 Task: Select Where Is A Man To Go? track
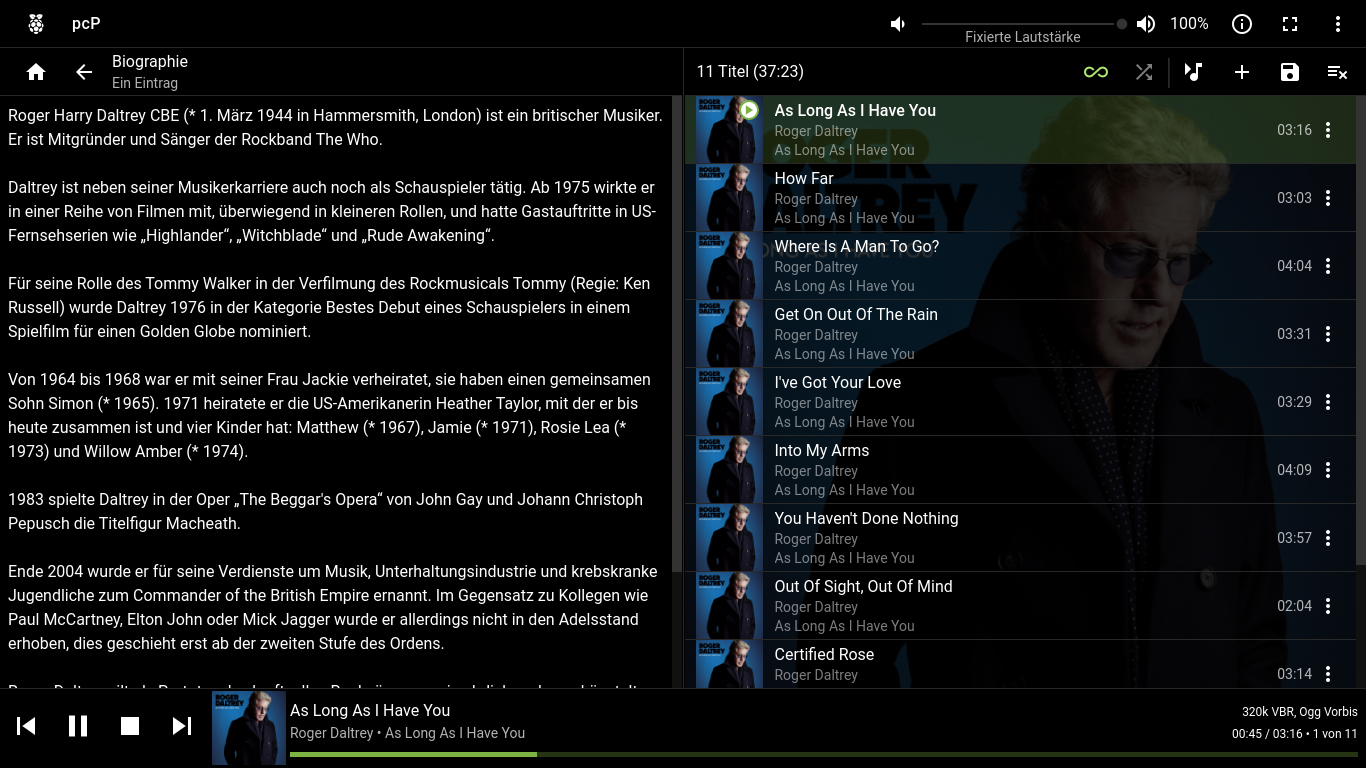coord(1020,266)
